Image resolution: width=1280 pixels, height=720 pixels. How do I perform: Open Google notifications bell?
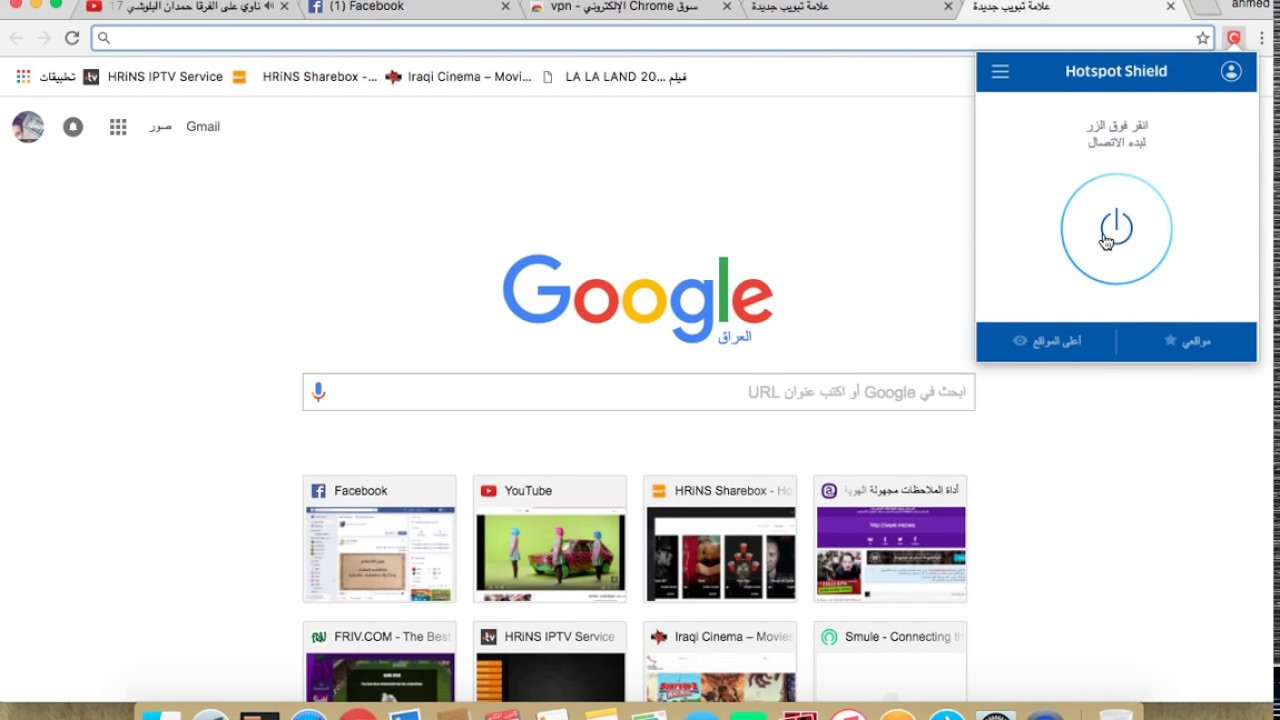(x=73, y=127)
